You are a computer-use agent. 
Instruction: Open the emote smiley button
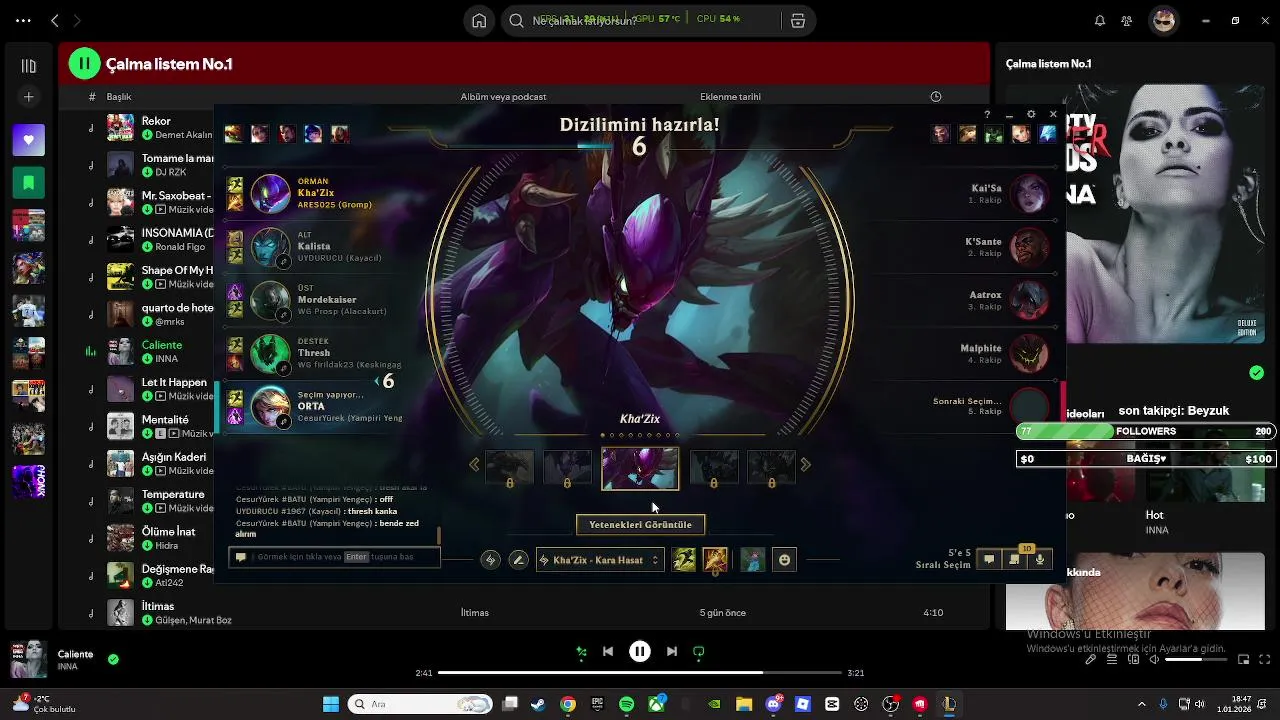tap(785, 560)
